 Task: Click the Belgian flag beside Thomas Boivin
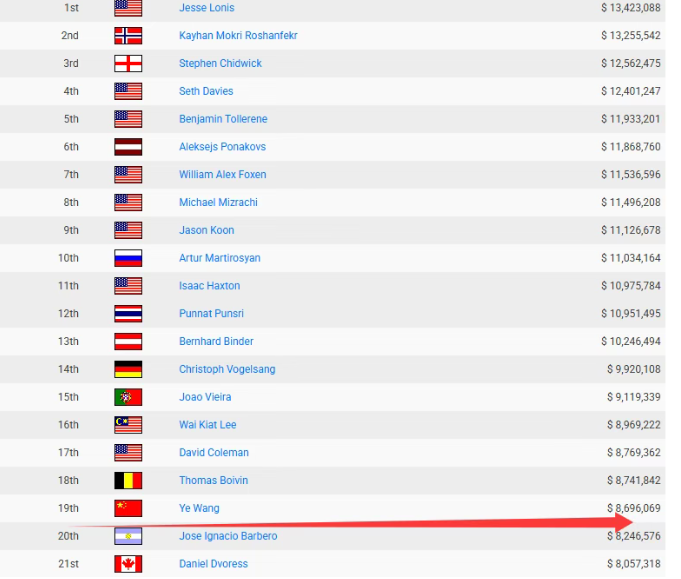click(128, 481)
